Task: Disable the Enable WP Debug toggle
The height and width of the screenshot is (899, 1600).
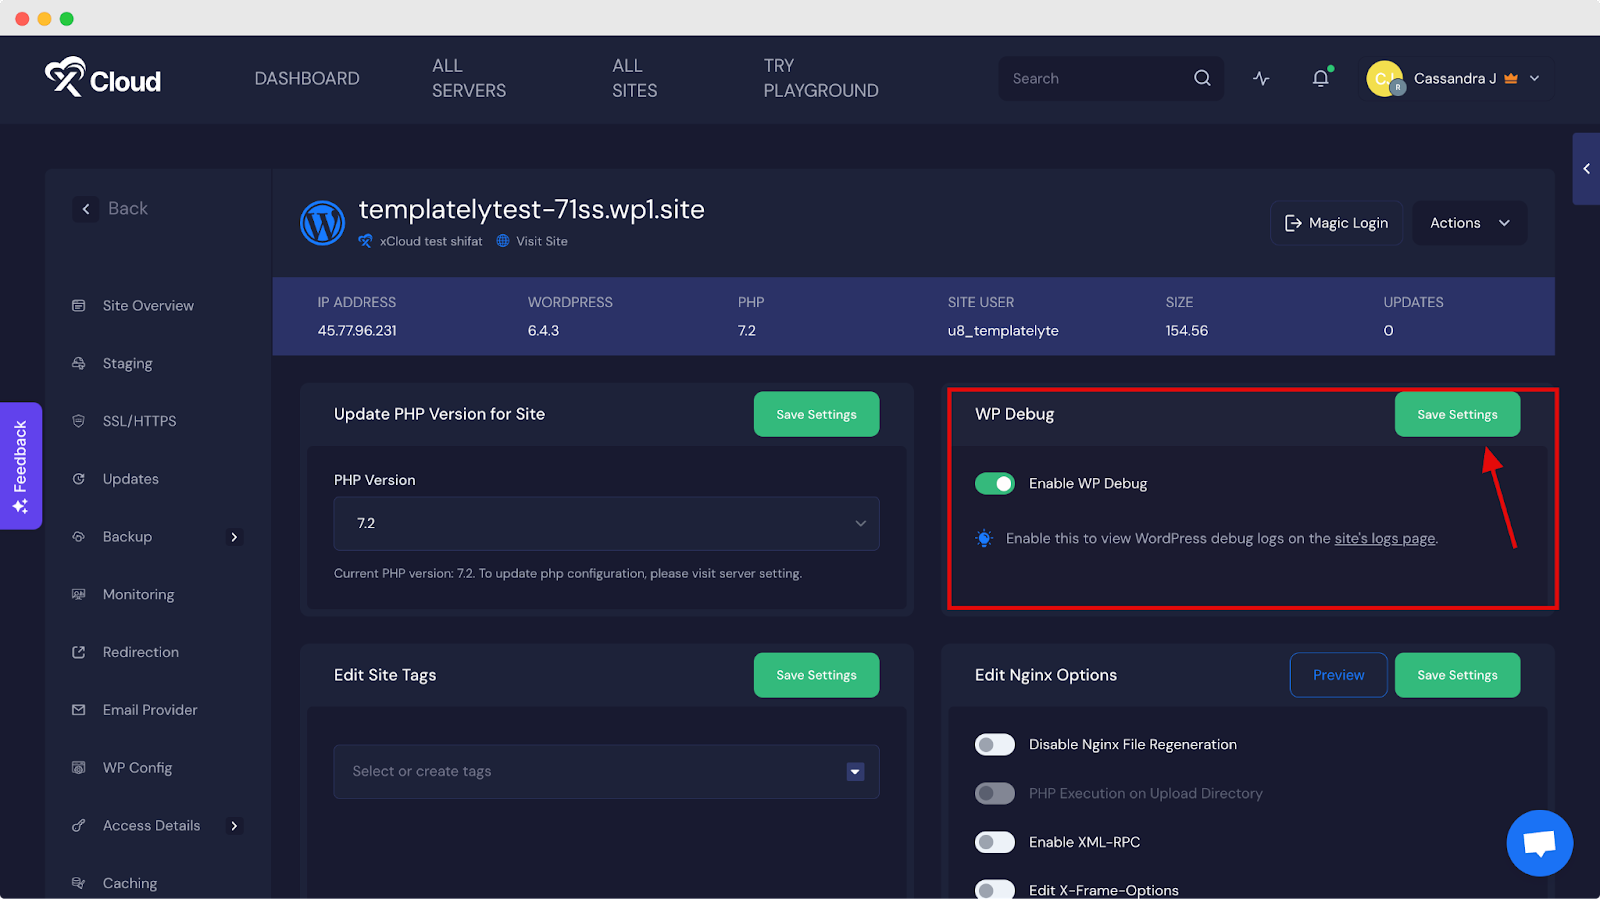Action: 994,484
